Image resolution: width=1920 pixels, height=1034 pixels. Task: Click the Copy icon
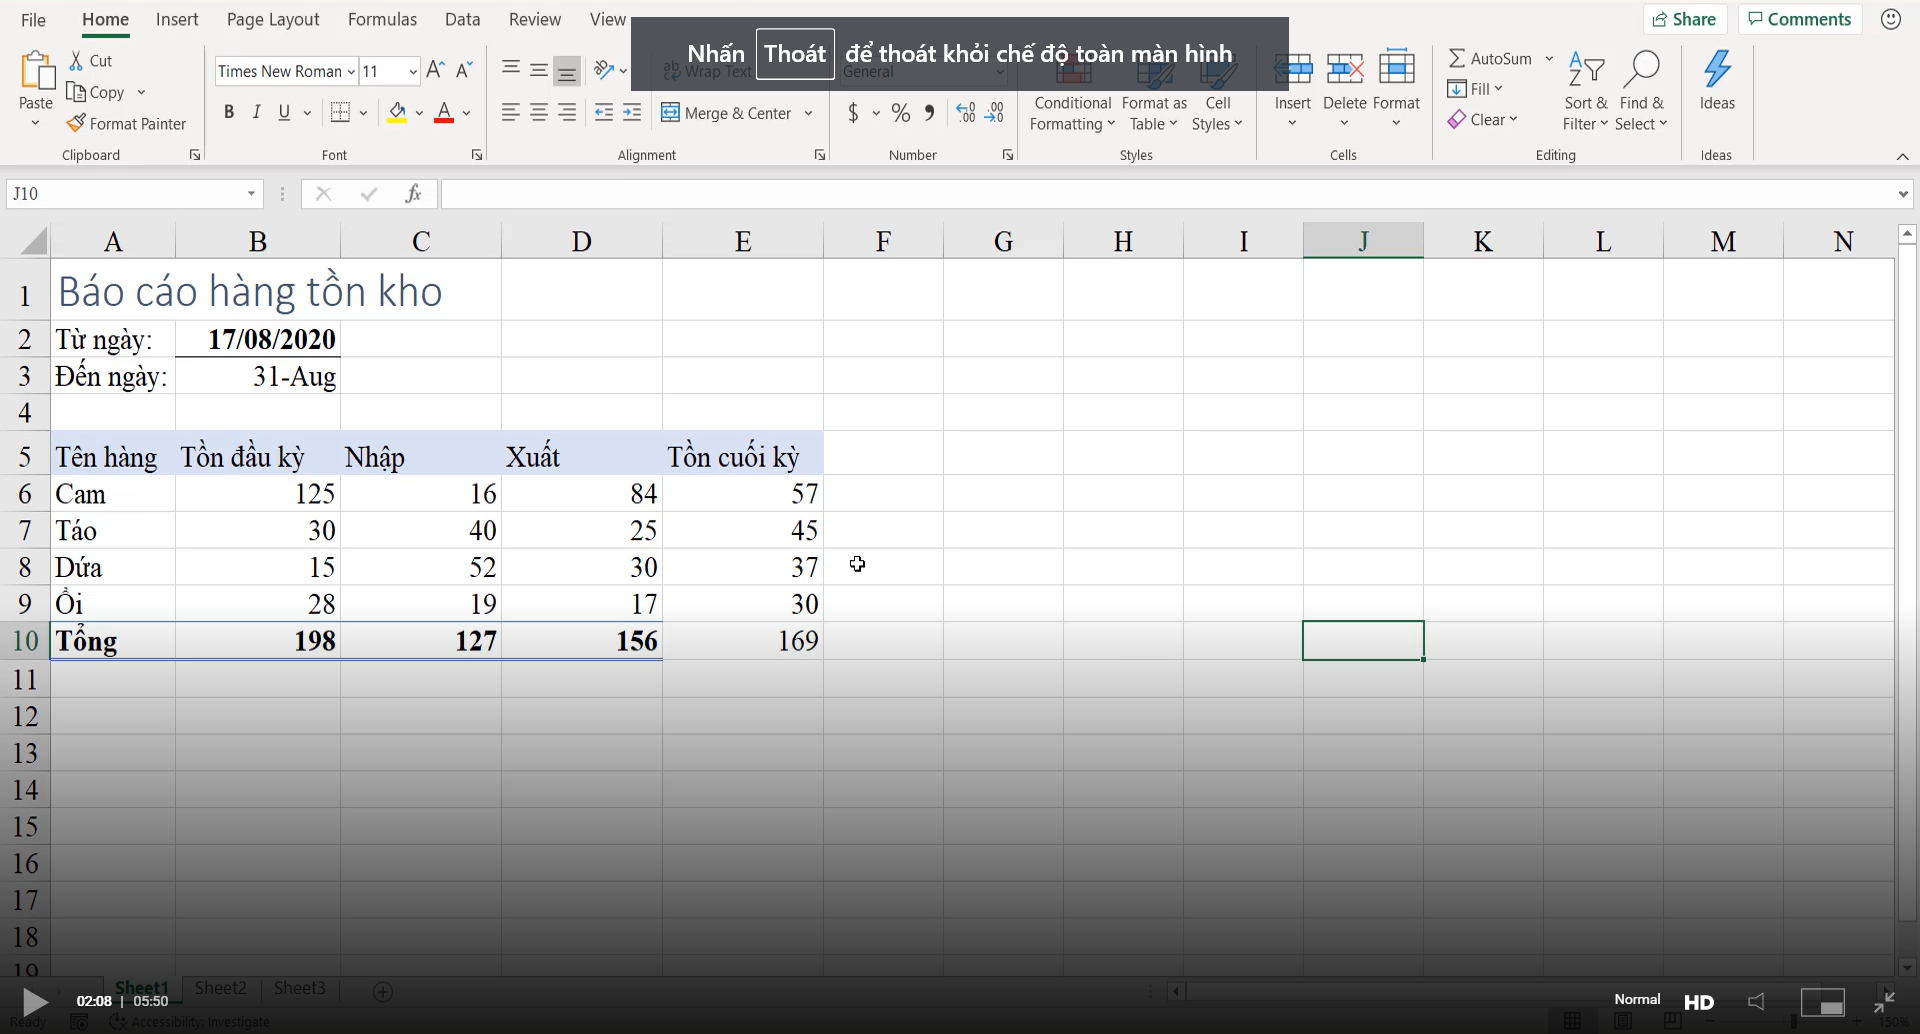tap(76, 92)
